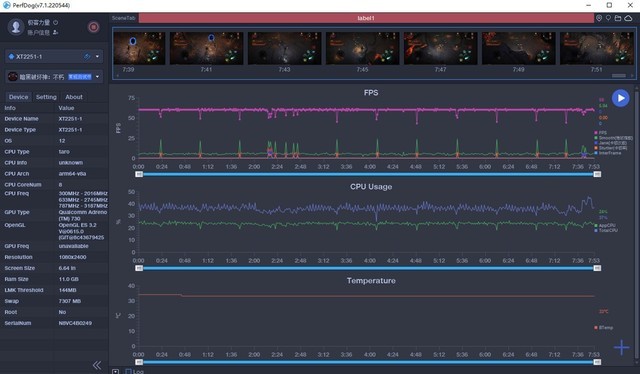Image resolution: width=640 pixels, height=374 pixels.
Task: Click CPU Usage chart left range handle
Action: click(x=139, y=268)
